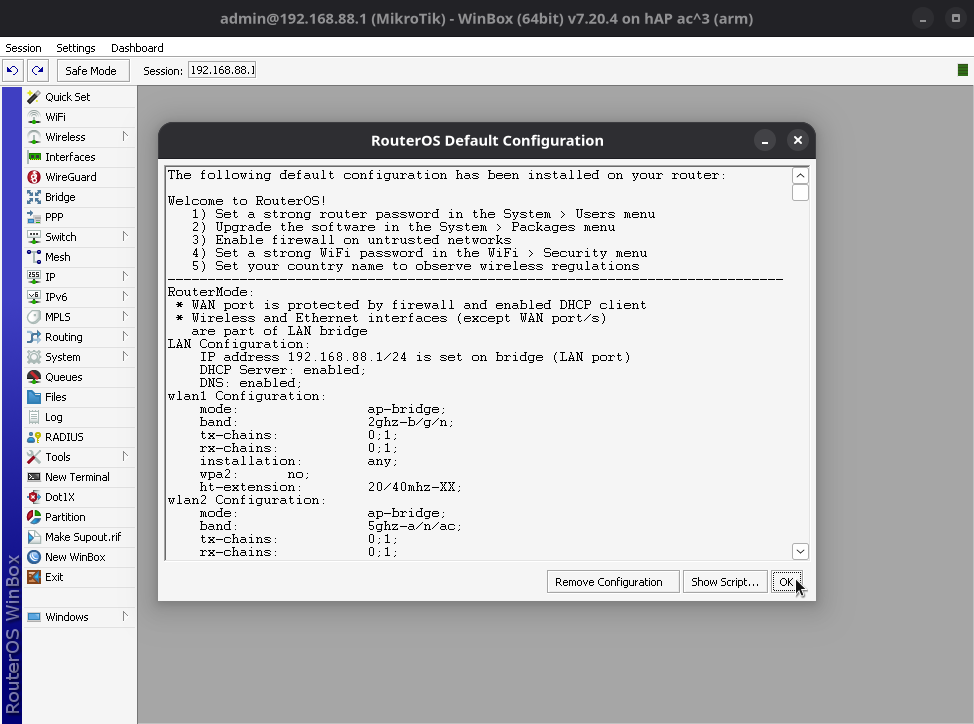Expand the IP submenu arrow

[125, 277]
